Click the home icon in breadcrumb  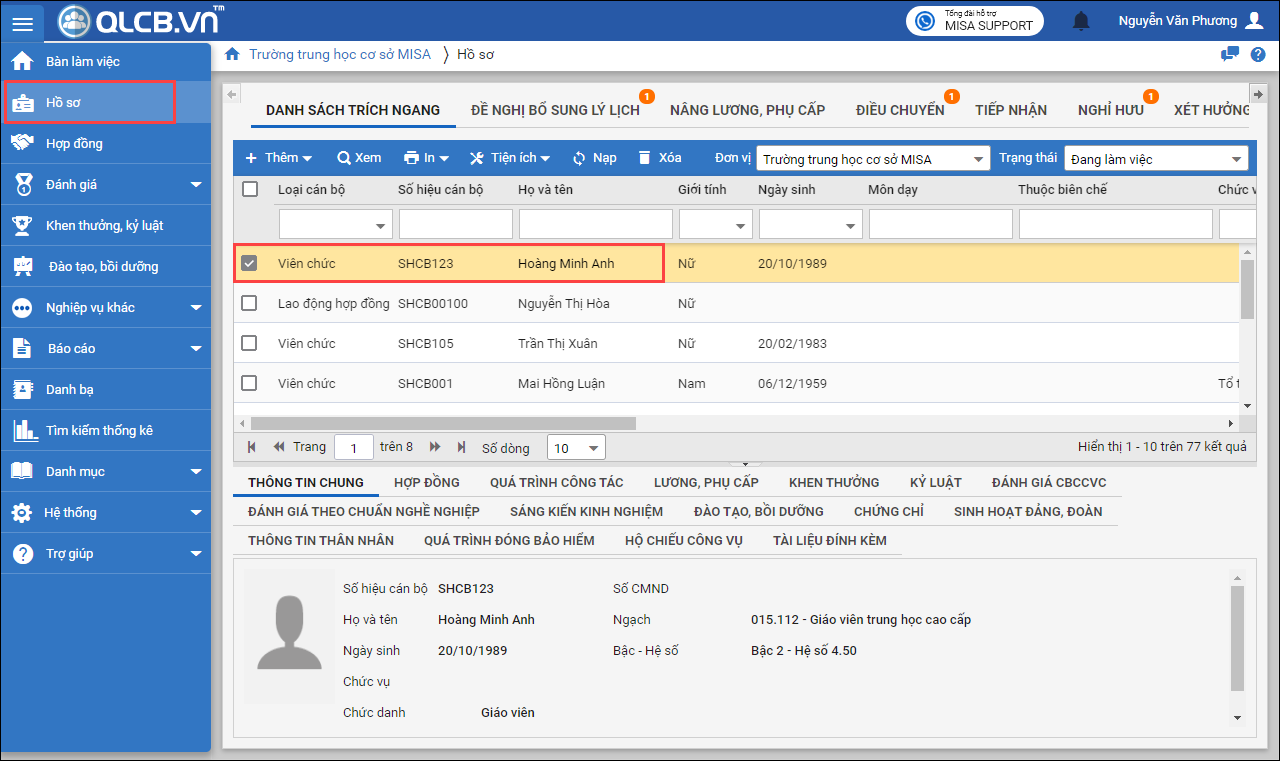[232, 54]
